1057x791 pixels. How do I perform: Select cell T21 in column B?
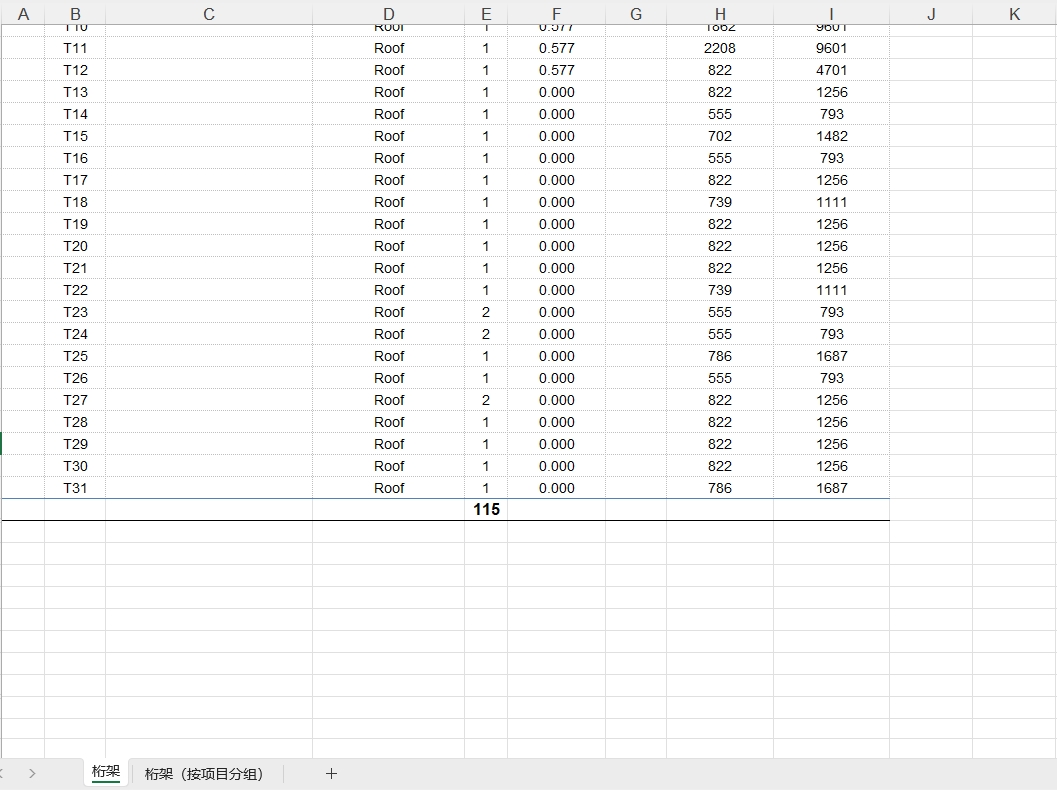75,268
